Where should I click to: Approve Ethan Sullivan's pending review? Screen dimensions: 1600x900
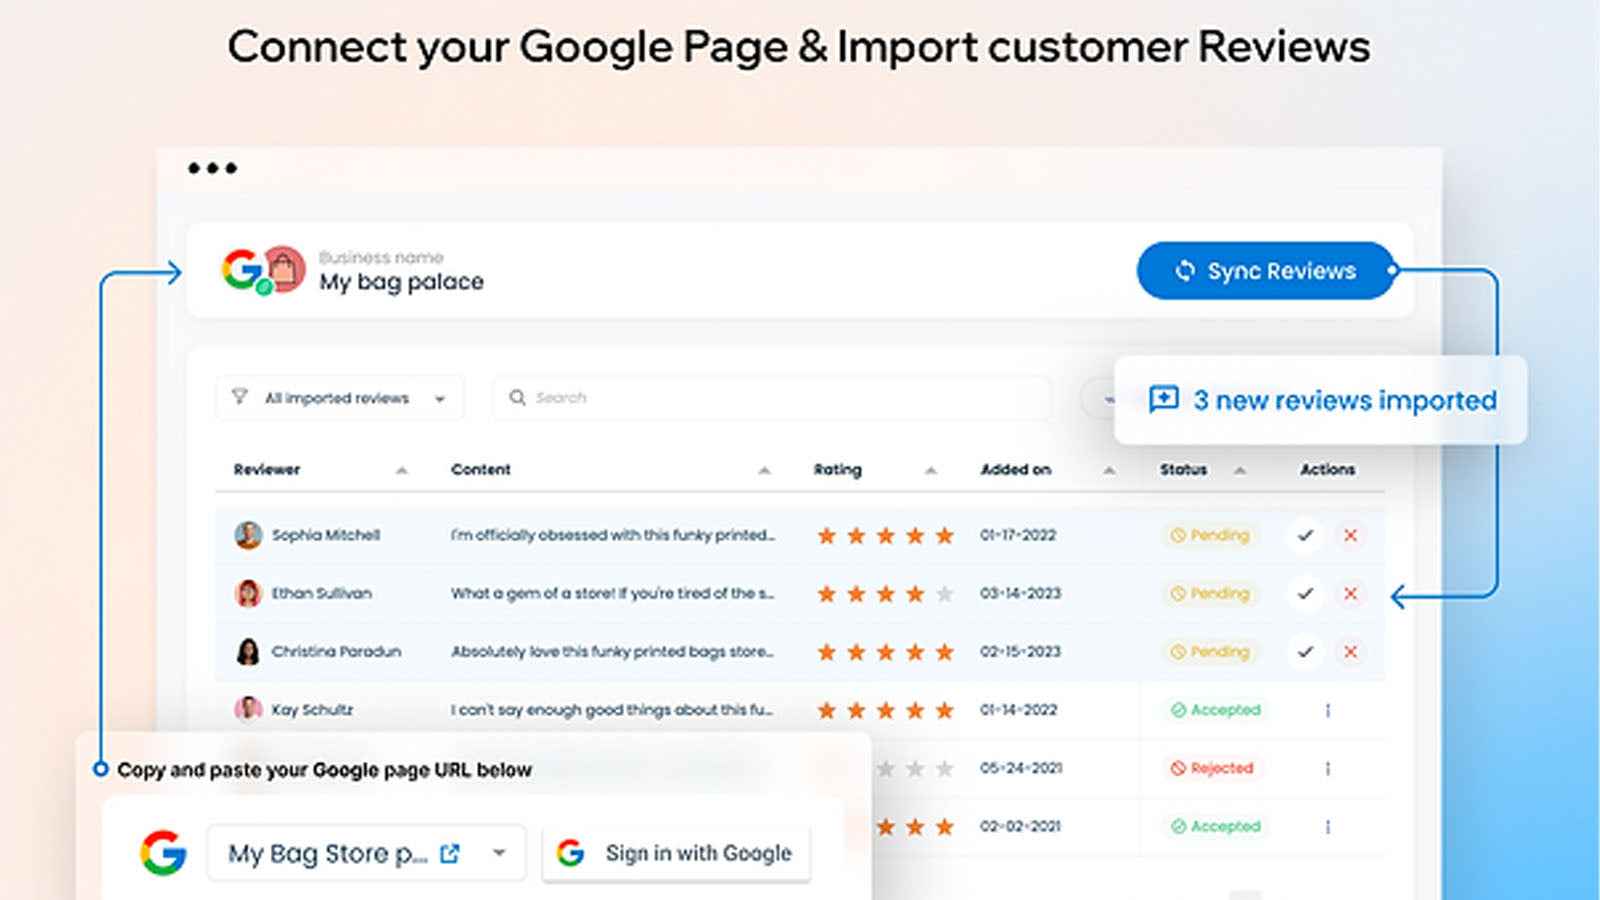pos(1305,594)
